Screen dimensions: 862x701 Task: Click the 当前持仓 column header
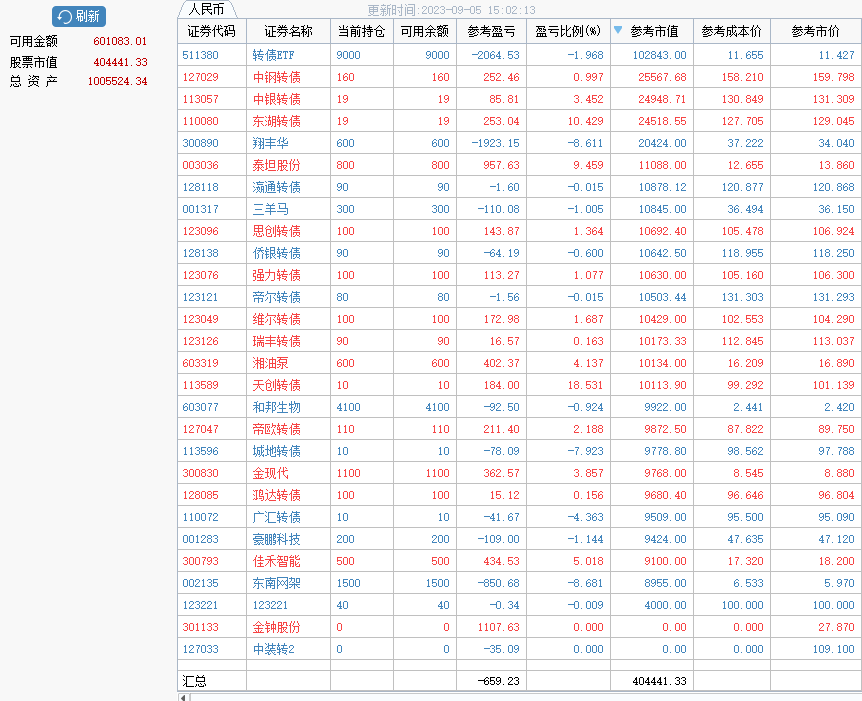[361, 31]
